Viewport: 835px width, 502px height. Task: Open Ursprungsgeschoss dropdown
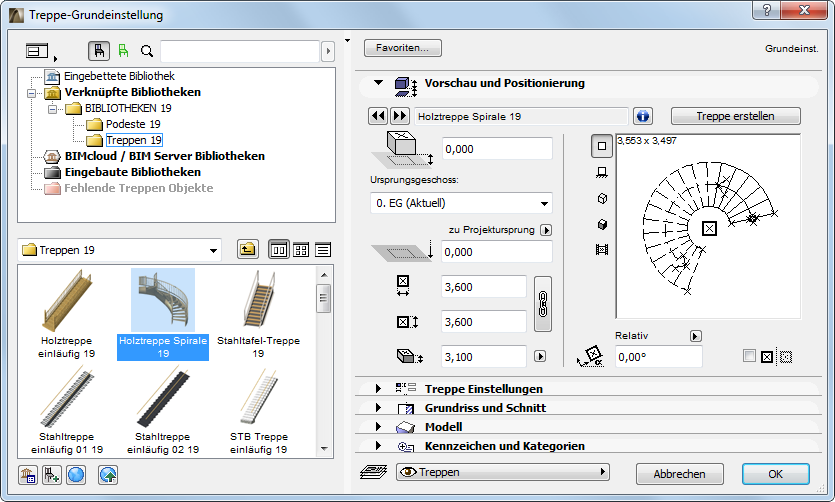[x=461, y=203]
